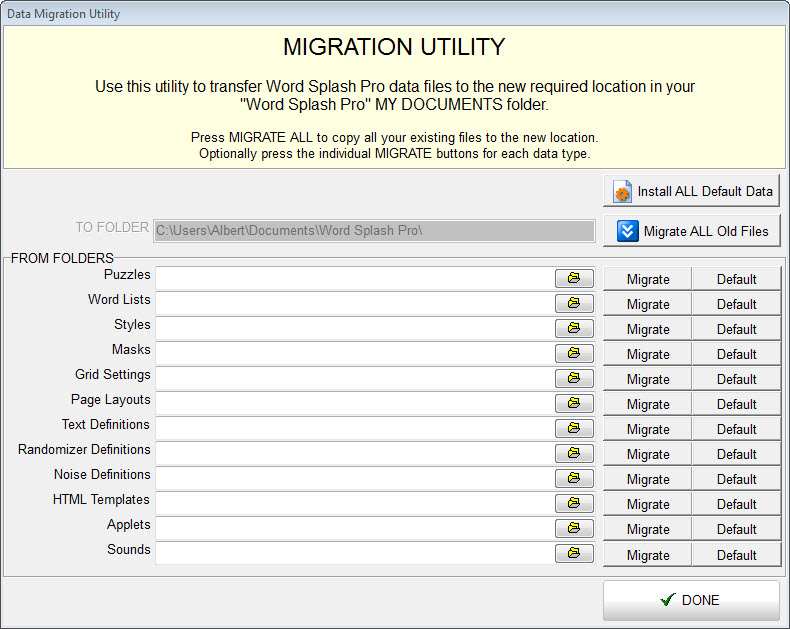Focus the Word Lists folder field
This screenshot has height=629, width=790.
[355, 303]
